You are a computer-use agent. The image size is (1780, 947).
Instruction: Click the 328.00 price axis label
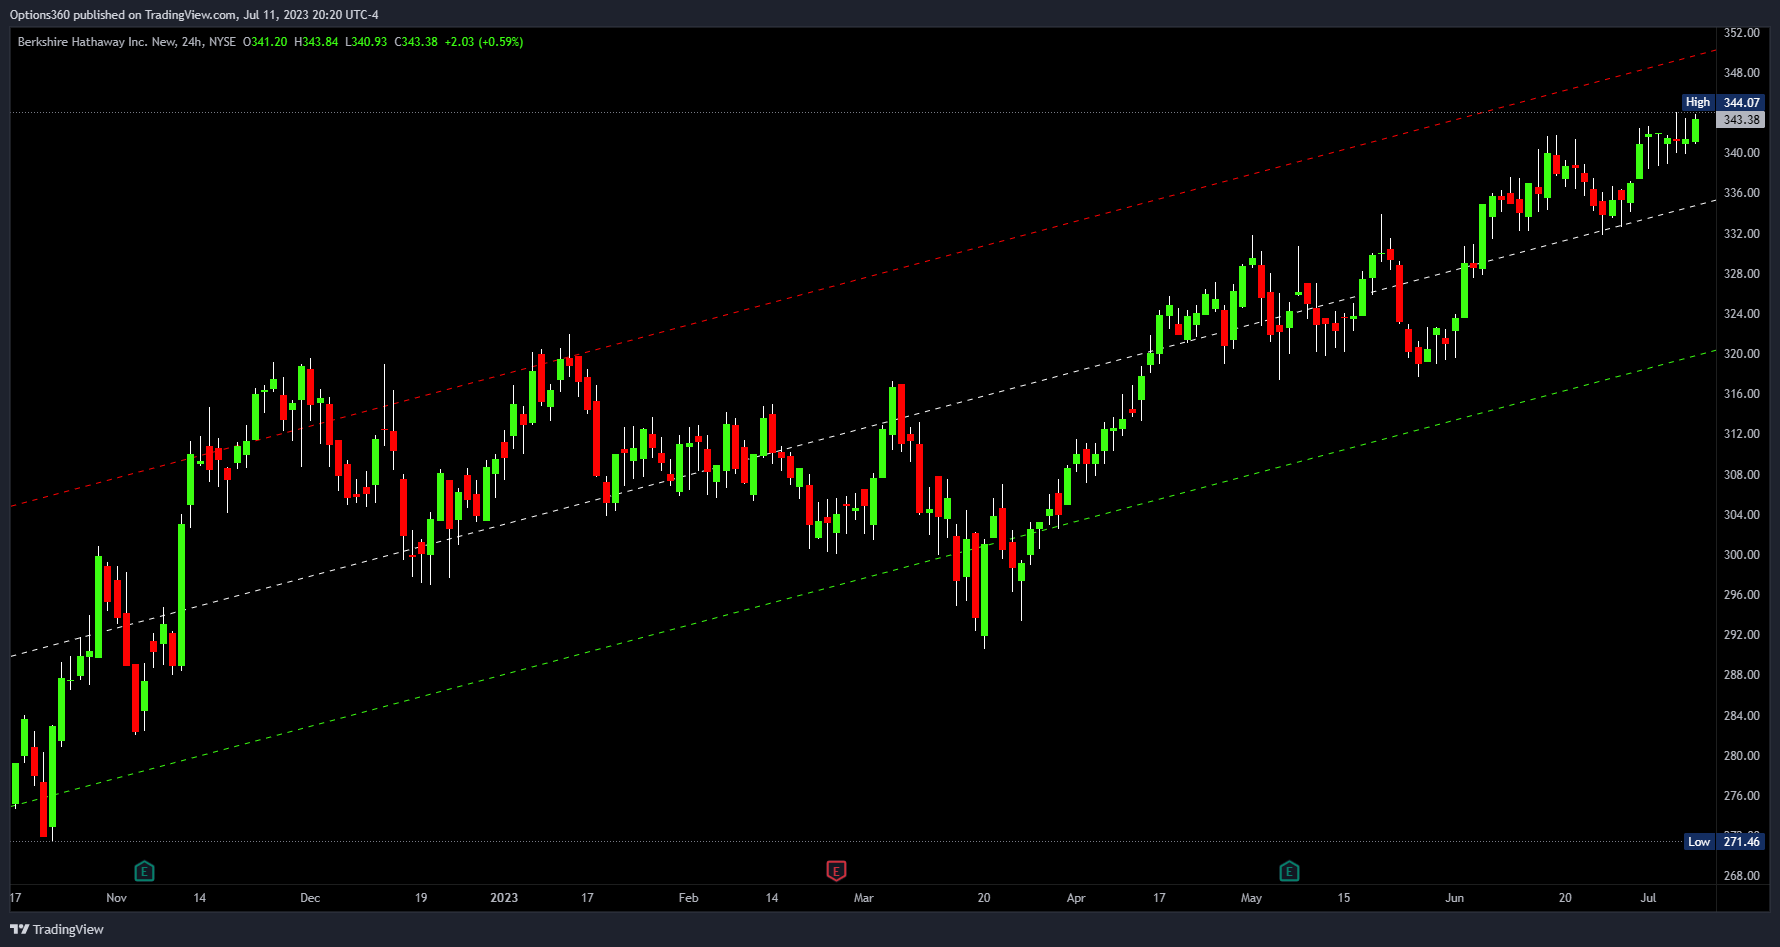click(x=1741, y=273)
